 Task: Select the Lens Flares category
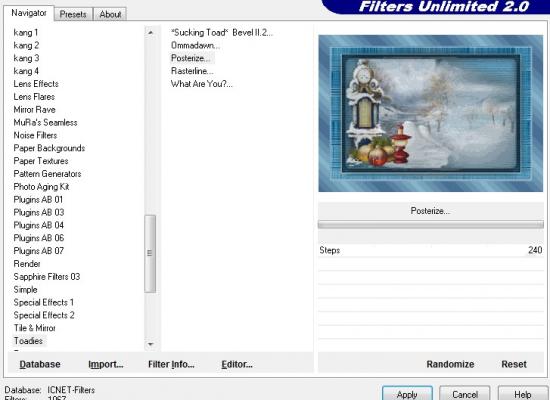coord(34,96)
